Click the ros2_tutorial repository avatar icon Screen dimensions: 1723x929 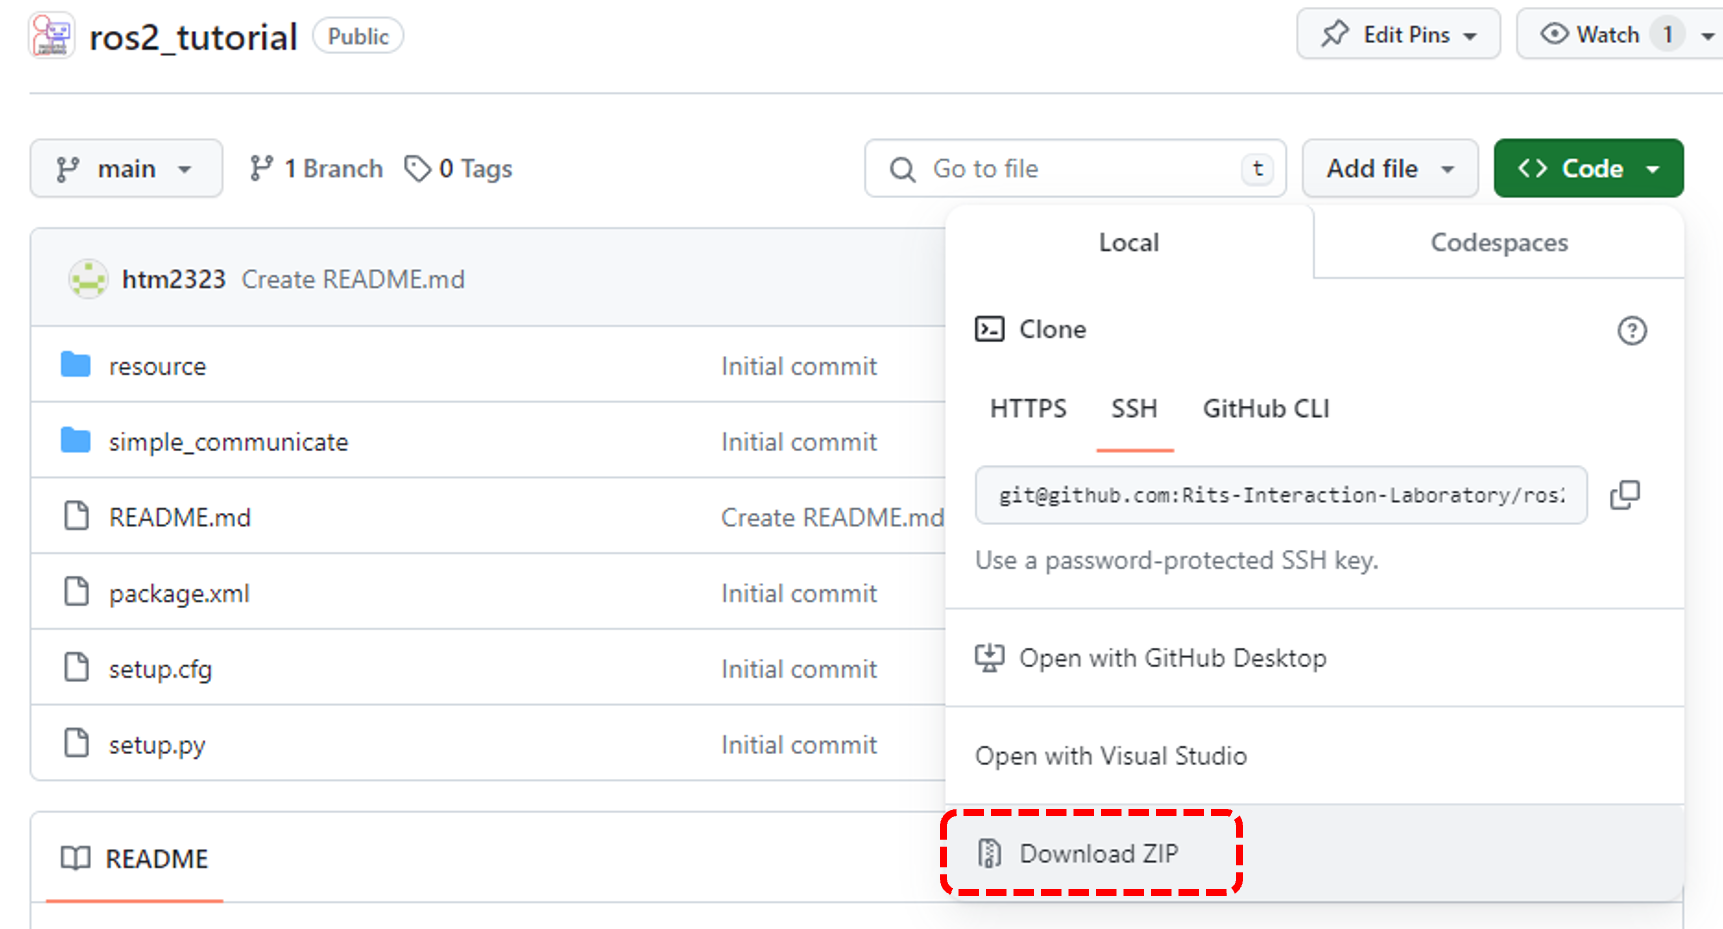pos(52,36)
